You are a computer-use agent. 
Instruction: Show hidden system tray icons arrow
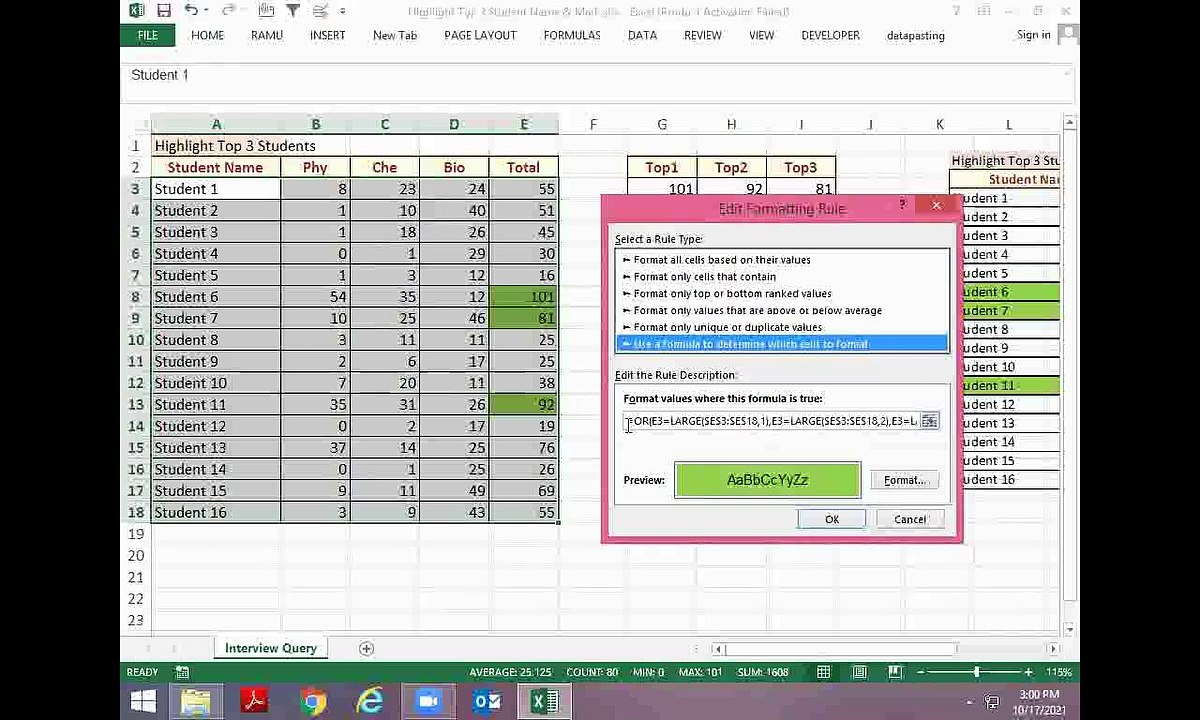pos(969,702)
